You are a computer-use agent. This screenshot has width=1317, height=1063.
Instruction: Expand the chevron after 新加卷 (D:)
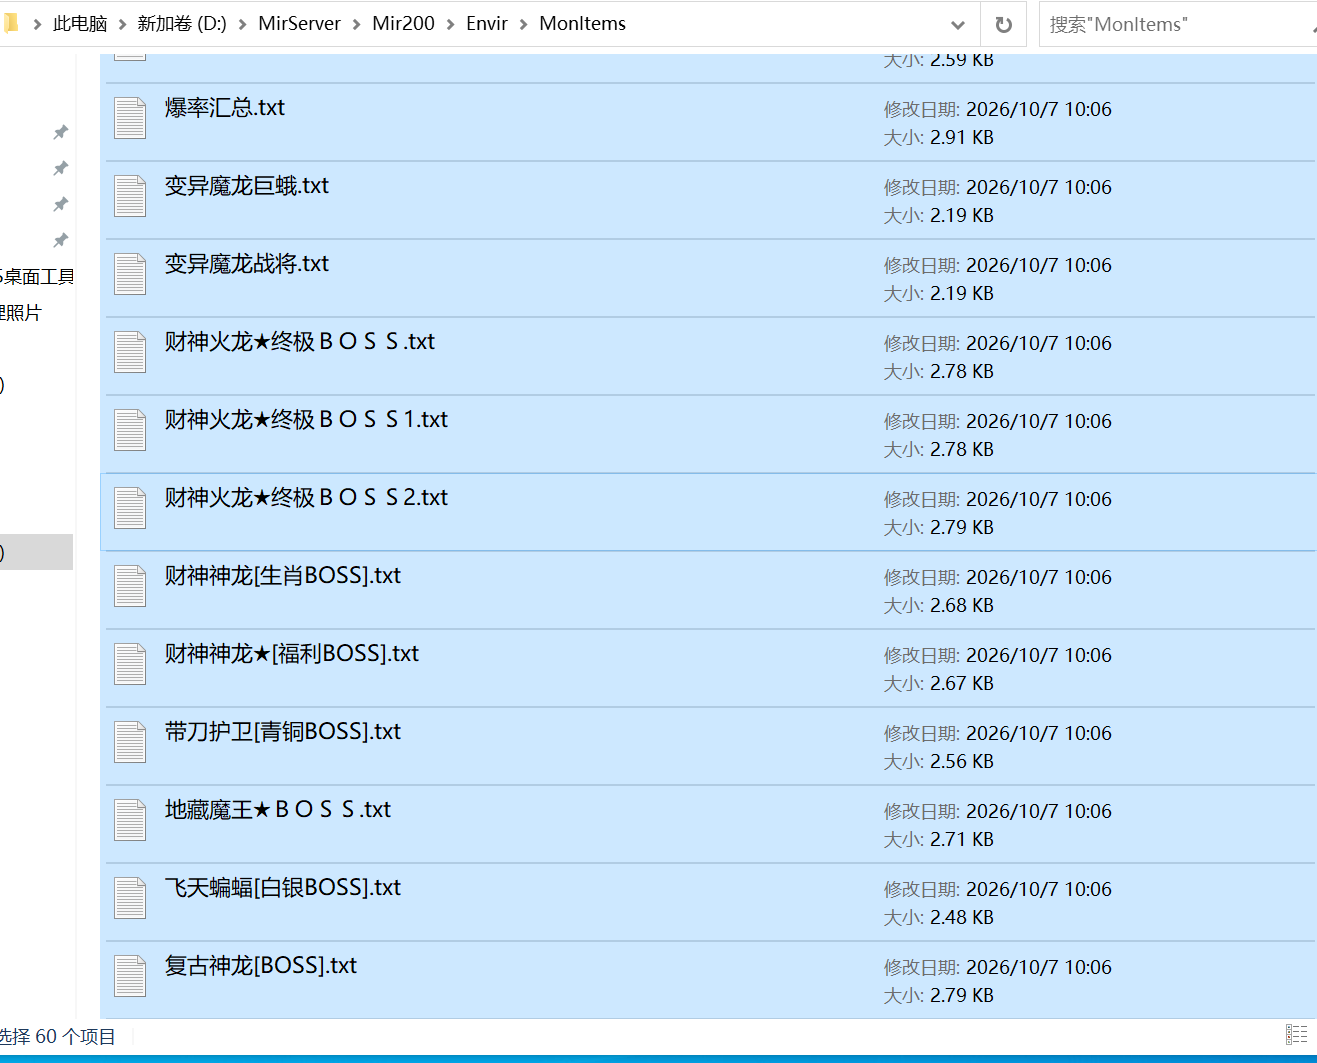click(242, 24)
